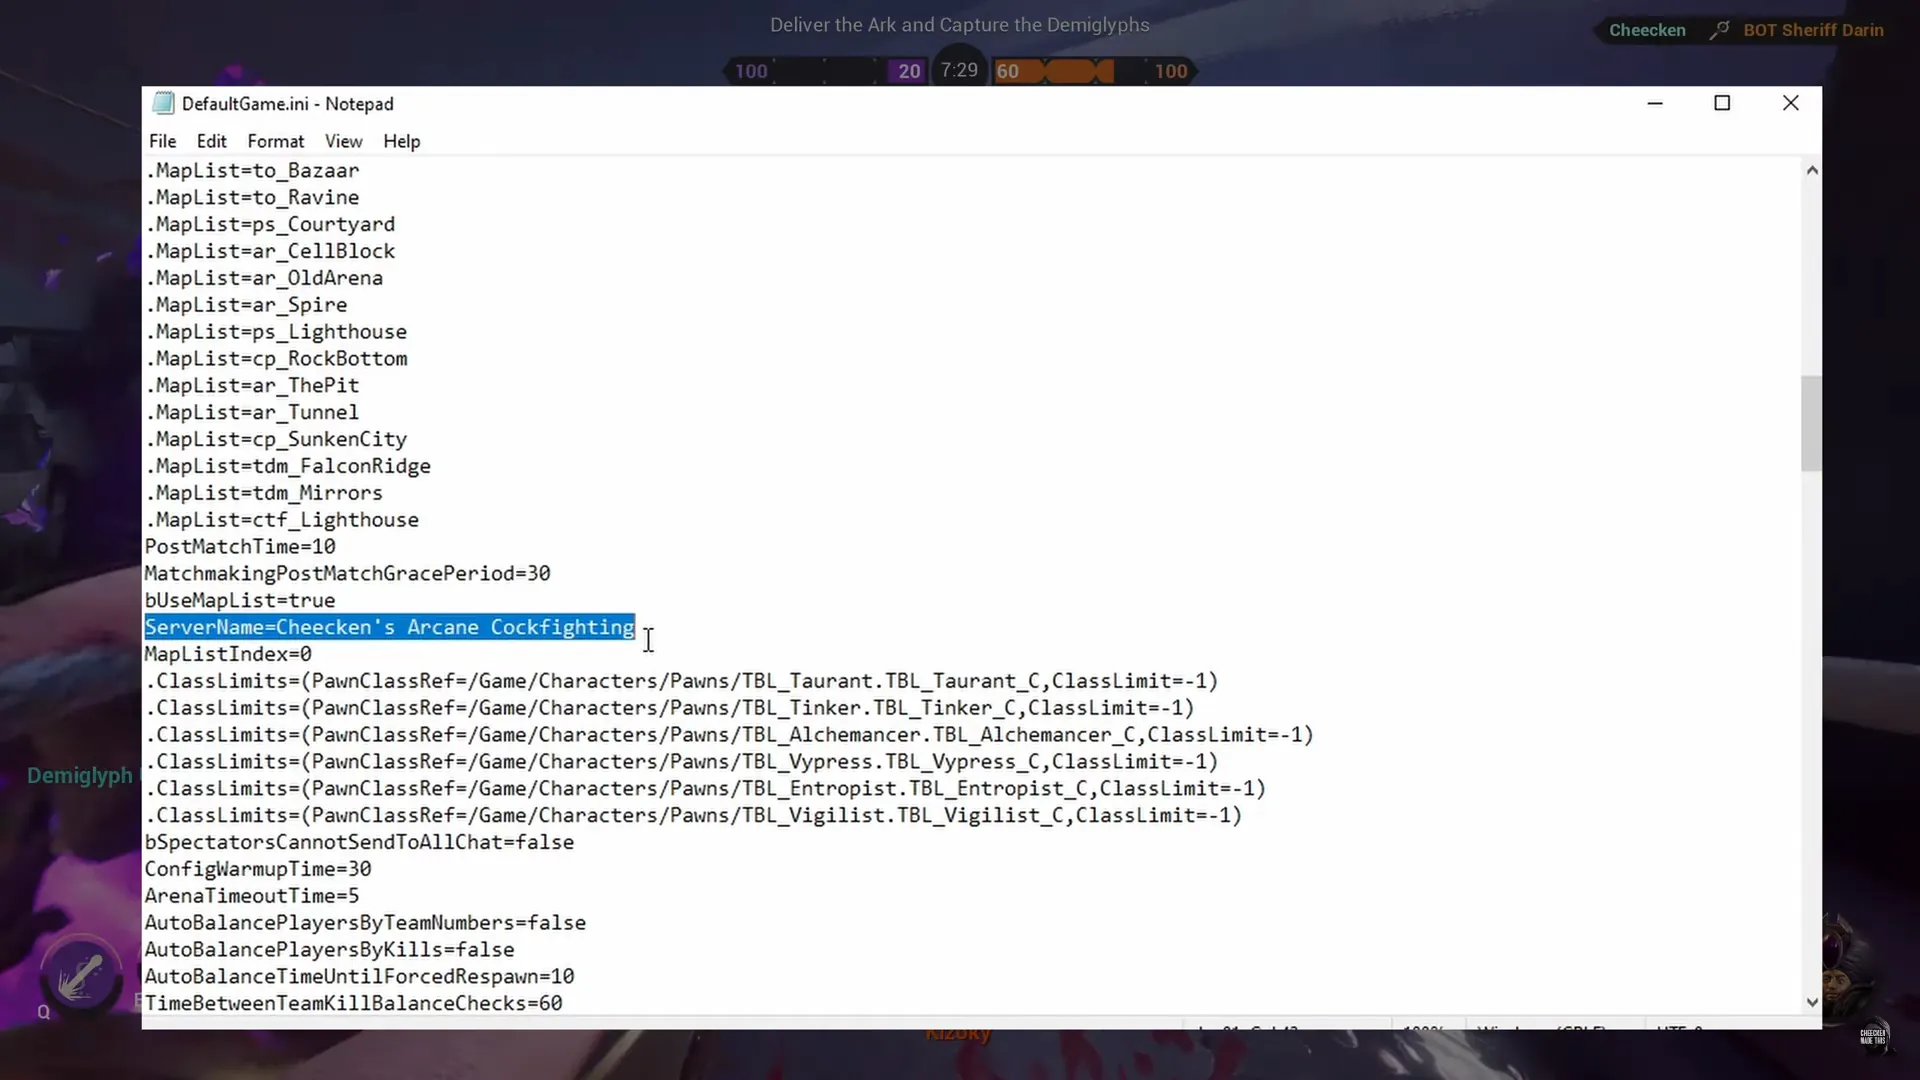This screenshot has width=1920, height=1080.
Task: Open the View menu
Action: pyautogui.click(x=343, y=141)
